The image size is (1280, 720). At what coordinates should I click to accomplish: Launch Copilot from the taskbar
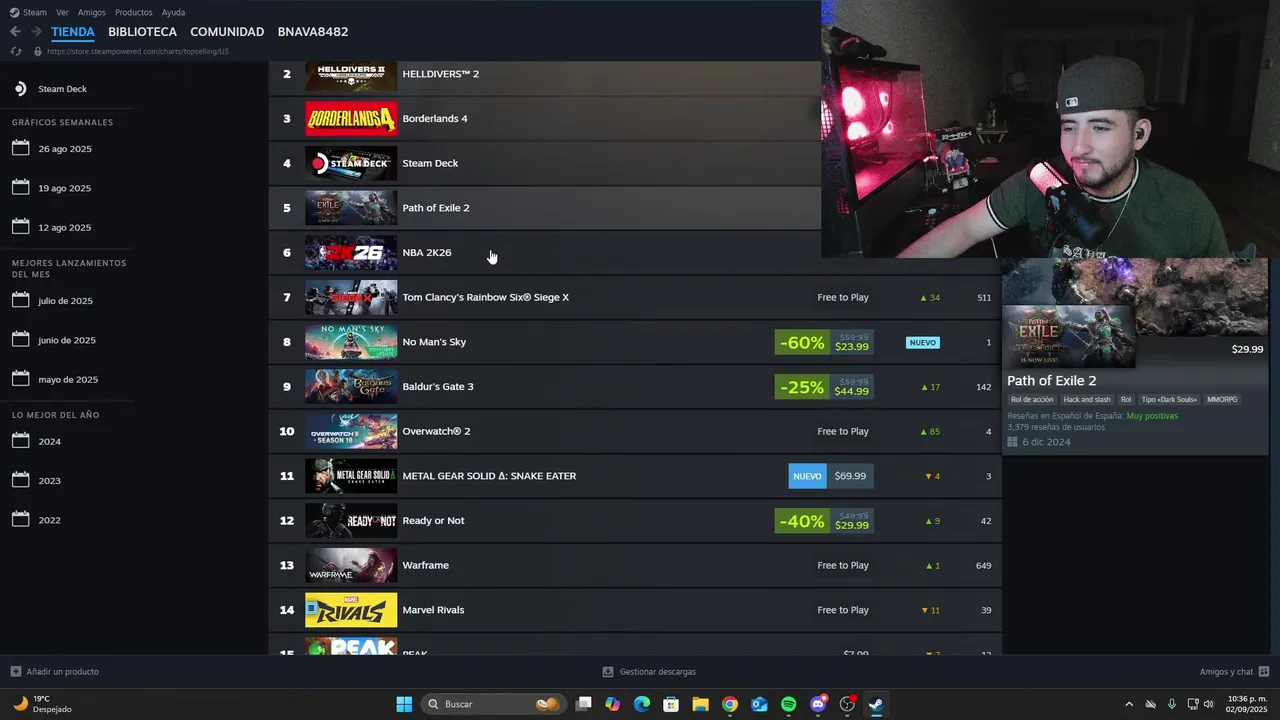pyautogui.click(x=613, y=704)
